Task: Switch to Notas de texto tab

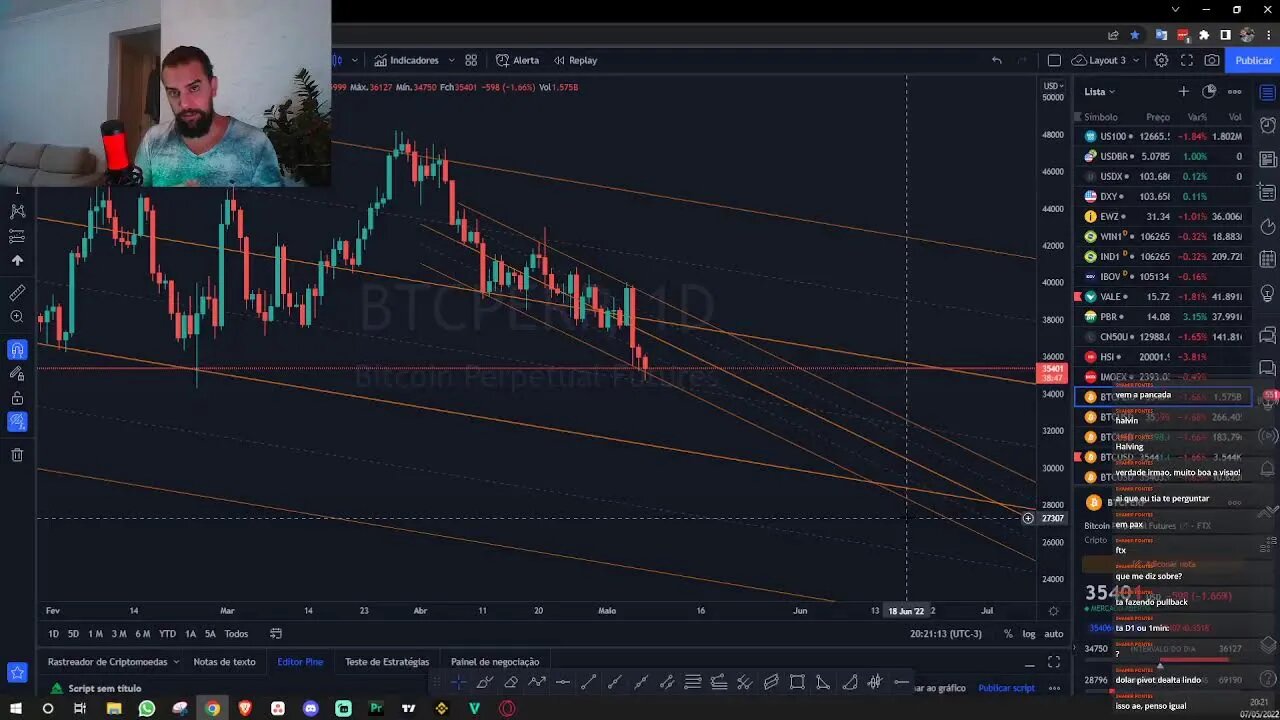Action: (224, 662)
